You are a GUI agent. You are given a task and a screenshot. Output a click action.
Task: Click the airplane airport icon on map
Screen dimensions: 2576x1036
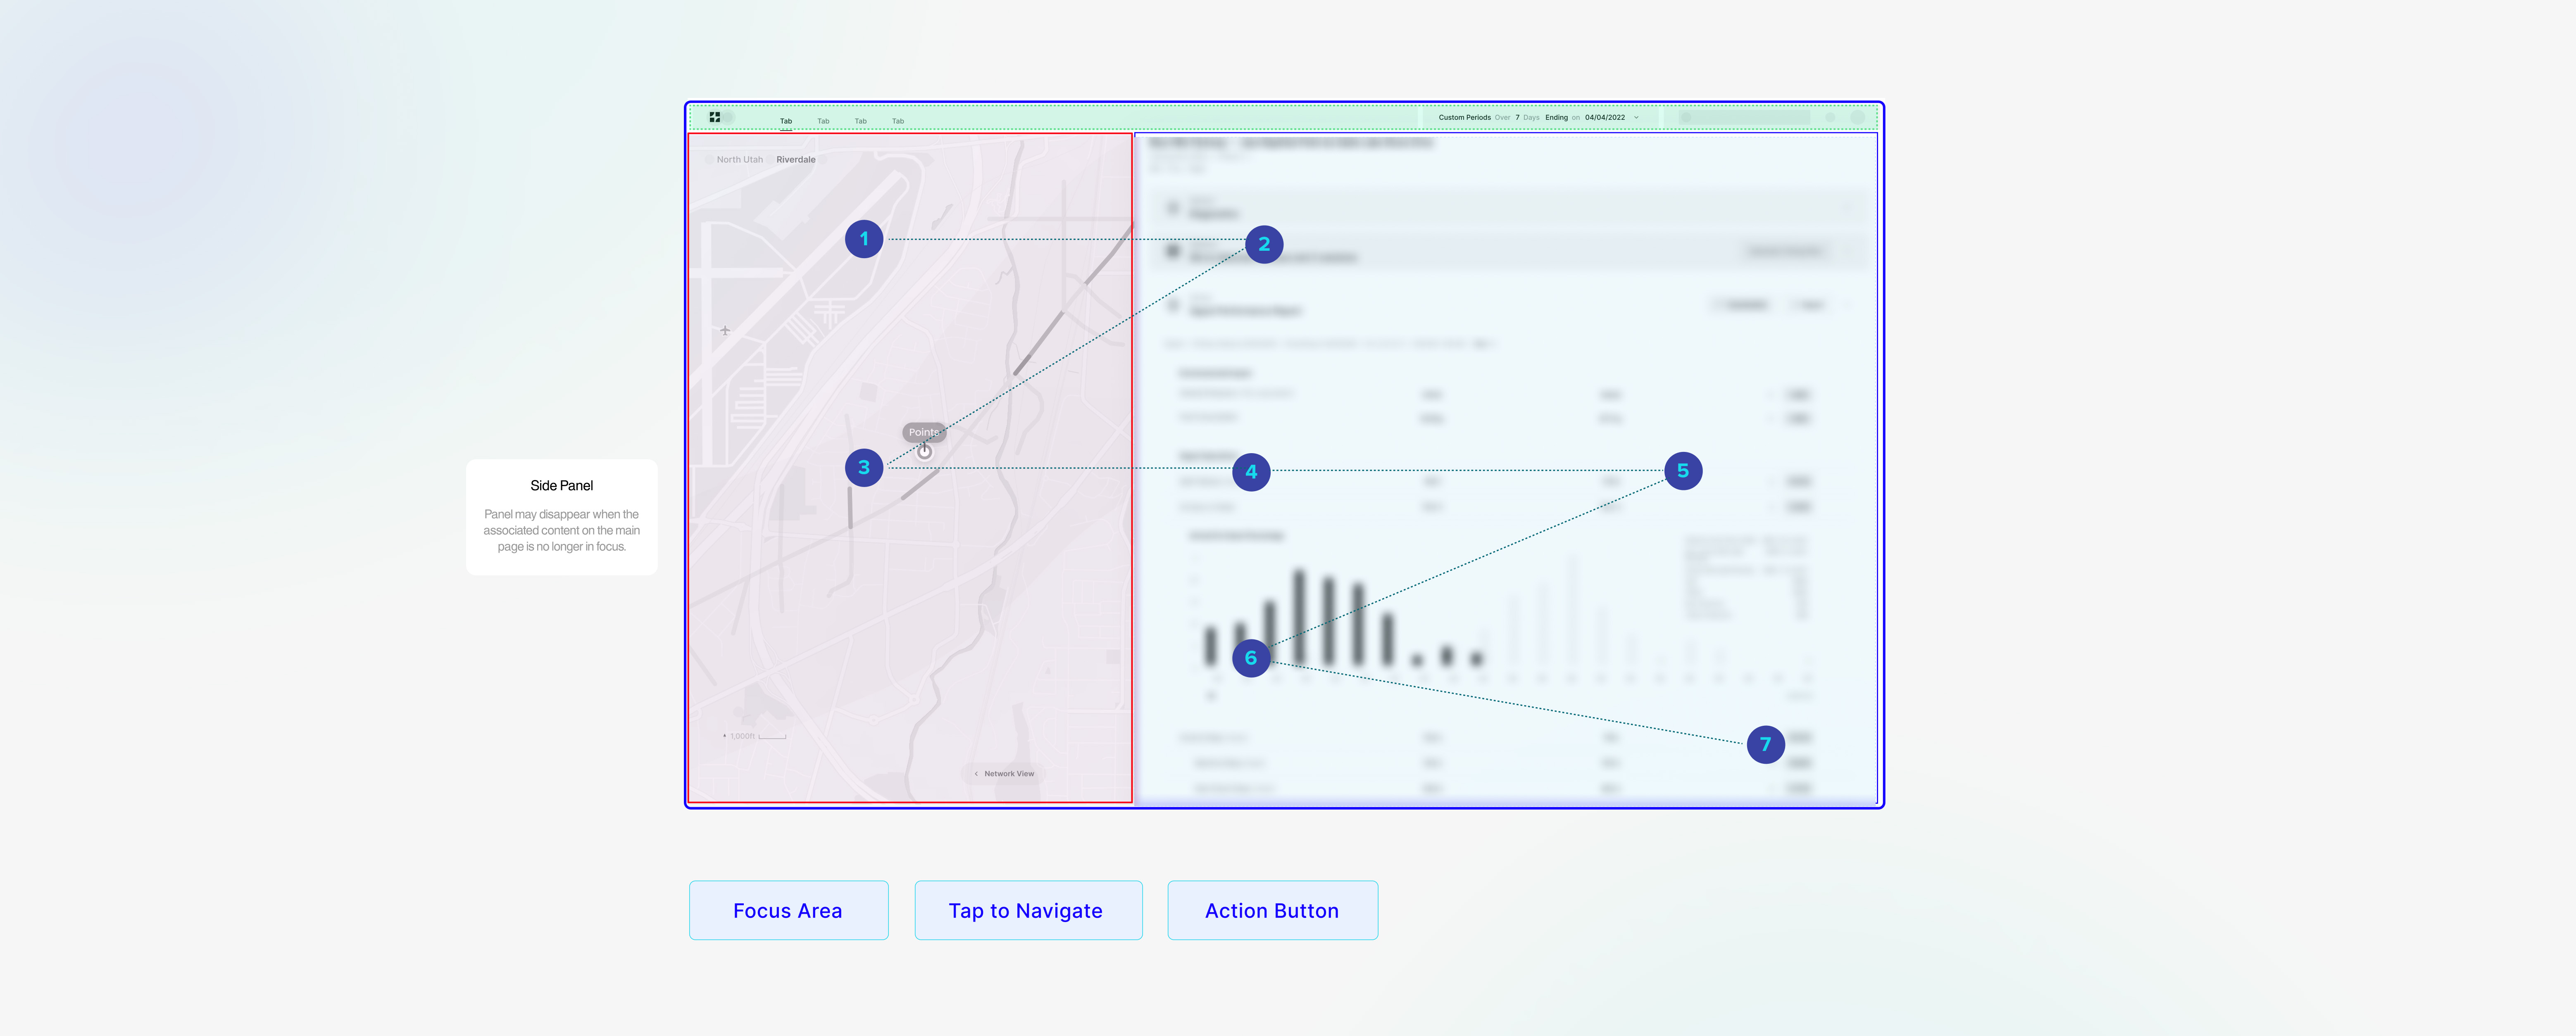(725, 330)
